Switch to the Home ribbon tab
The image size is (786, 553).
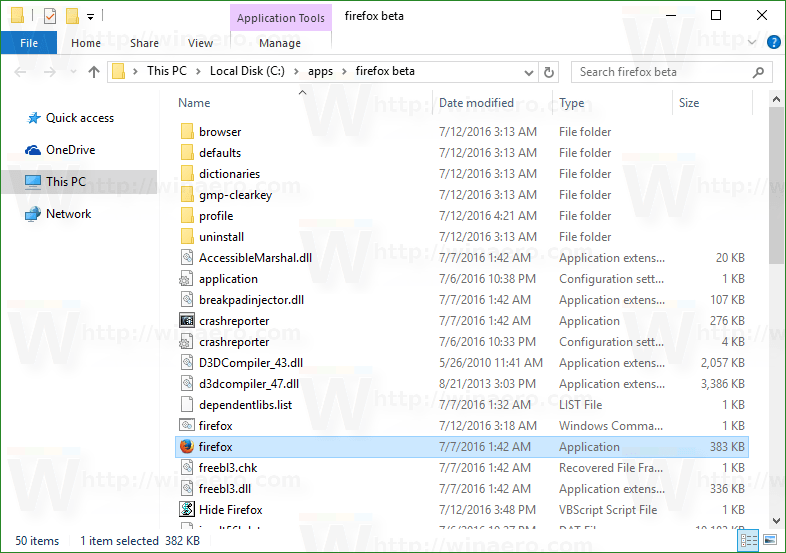point(86,43)
